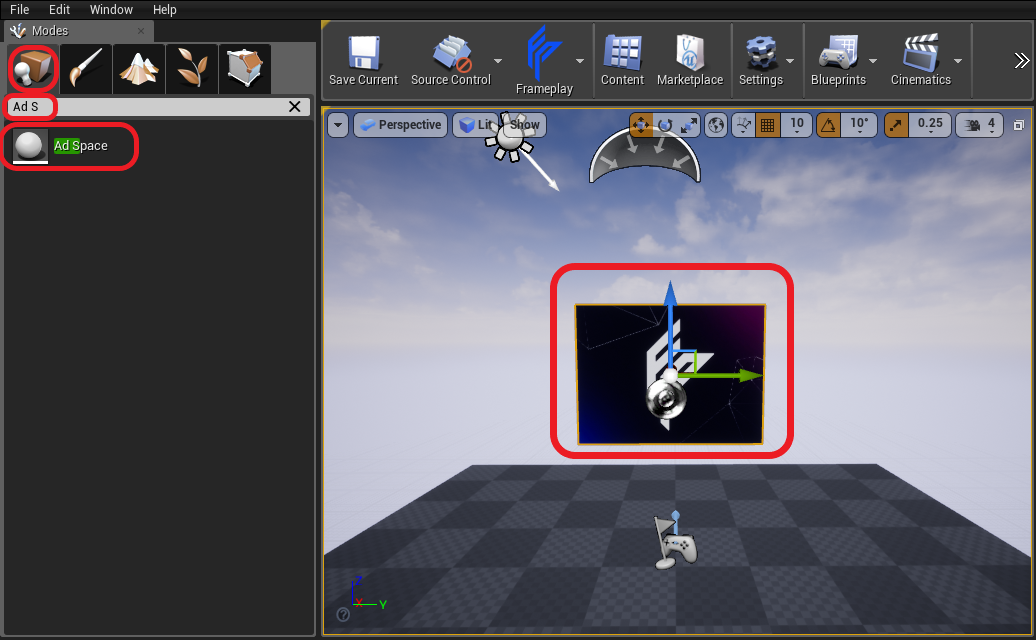
Task: Open viewport options dropdown arrow
Action: [x=338, y=125]
